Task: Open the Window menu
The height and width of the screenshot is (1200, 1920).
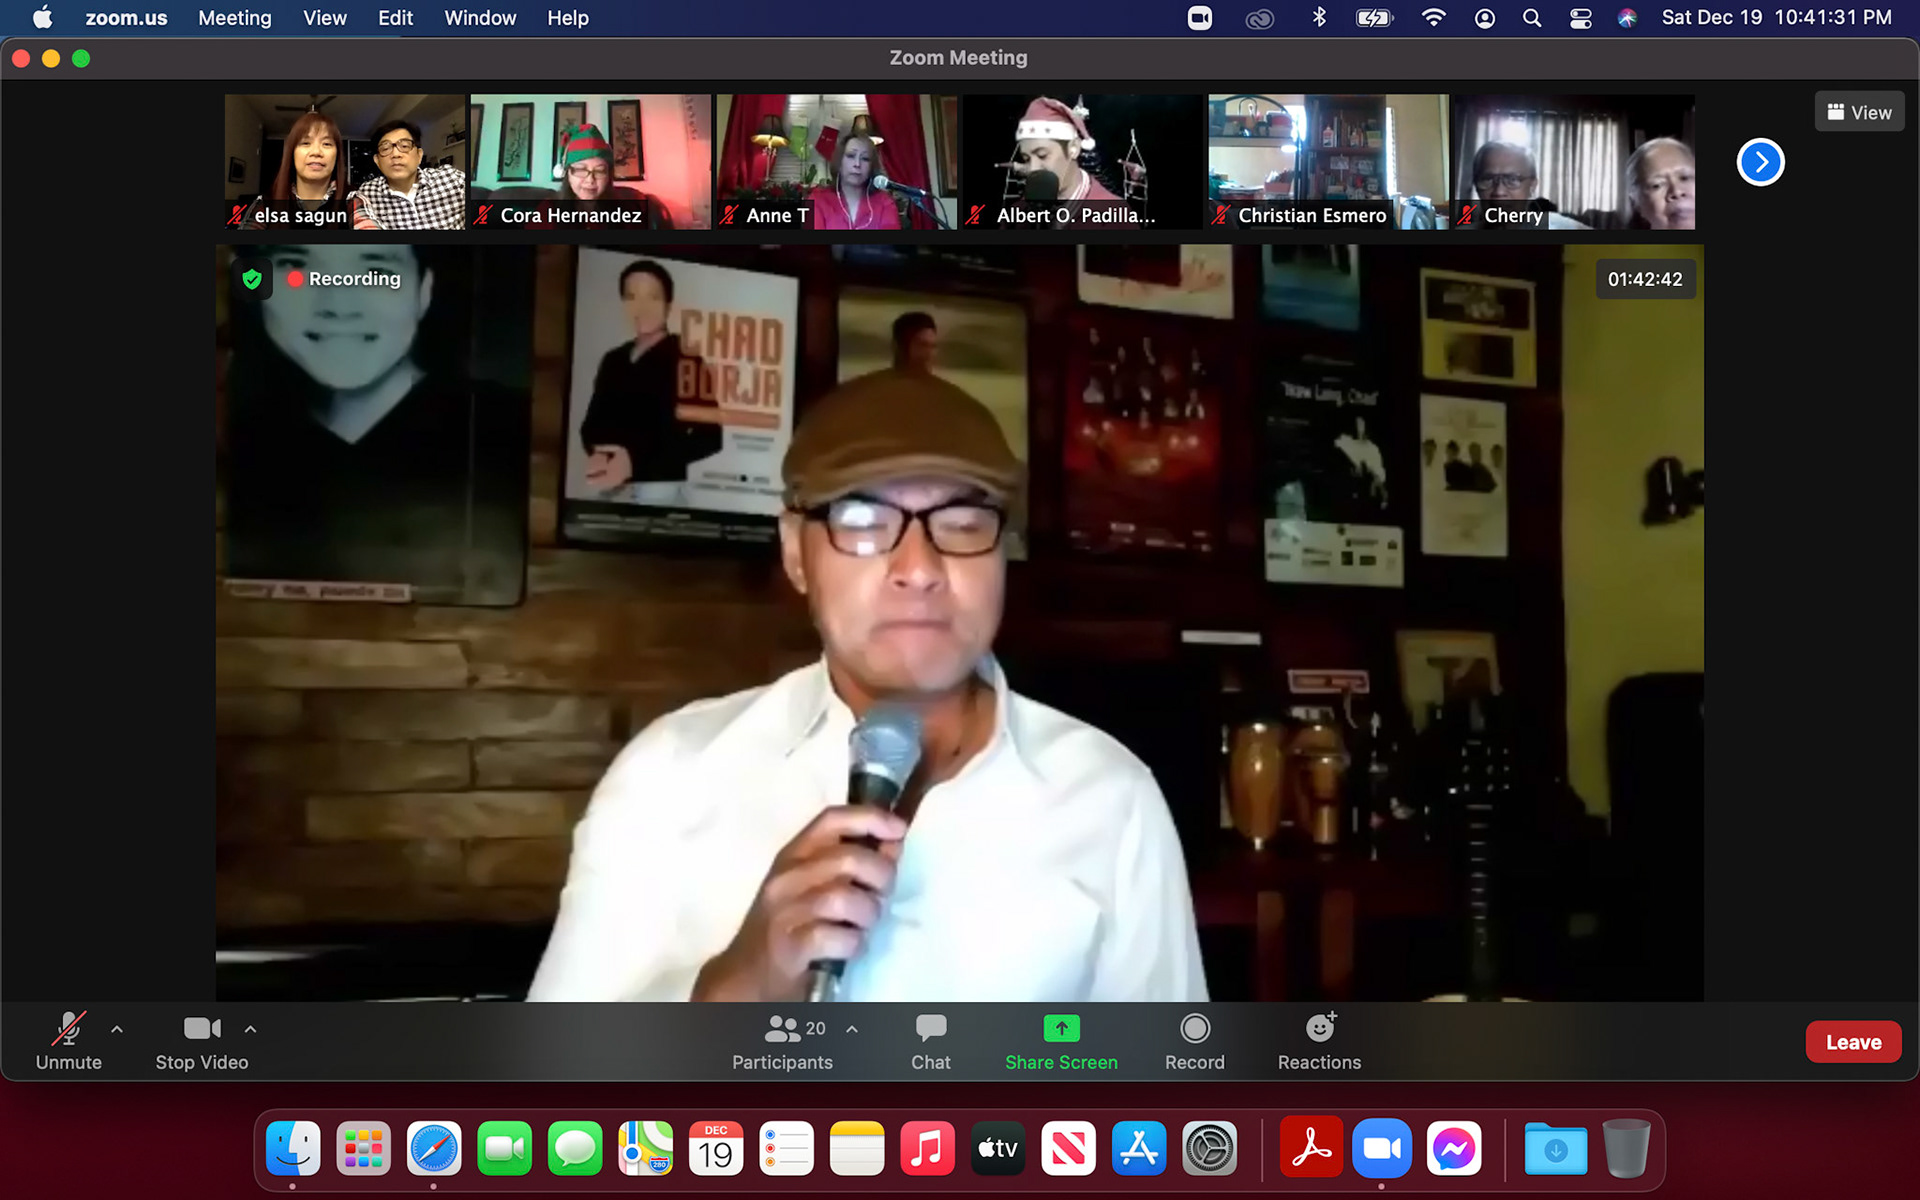Action: pyautogui.click(x=480, y=18)
